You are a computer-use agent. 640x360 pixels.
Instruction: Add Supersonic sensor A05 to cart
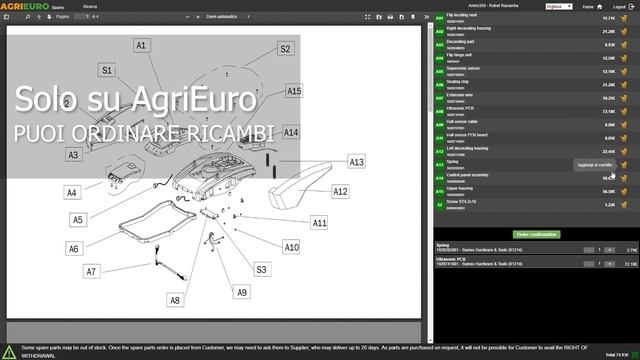[x=624, y=71]
